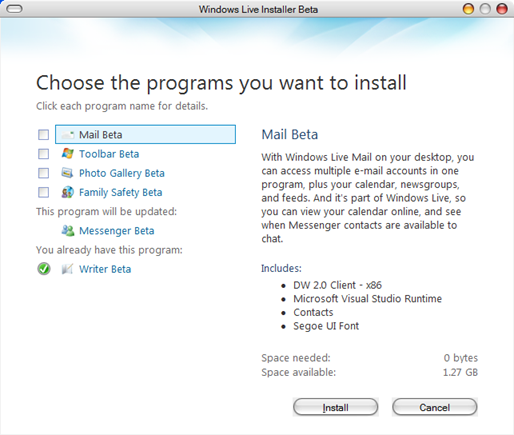Click the pill-shaped button in title bar left

coord(14,9)
